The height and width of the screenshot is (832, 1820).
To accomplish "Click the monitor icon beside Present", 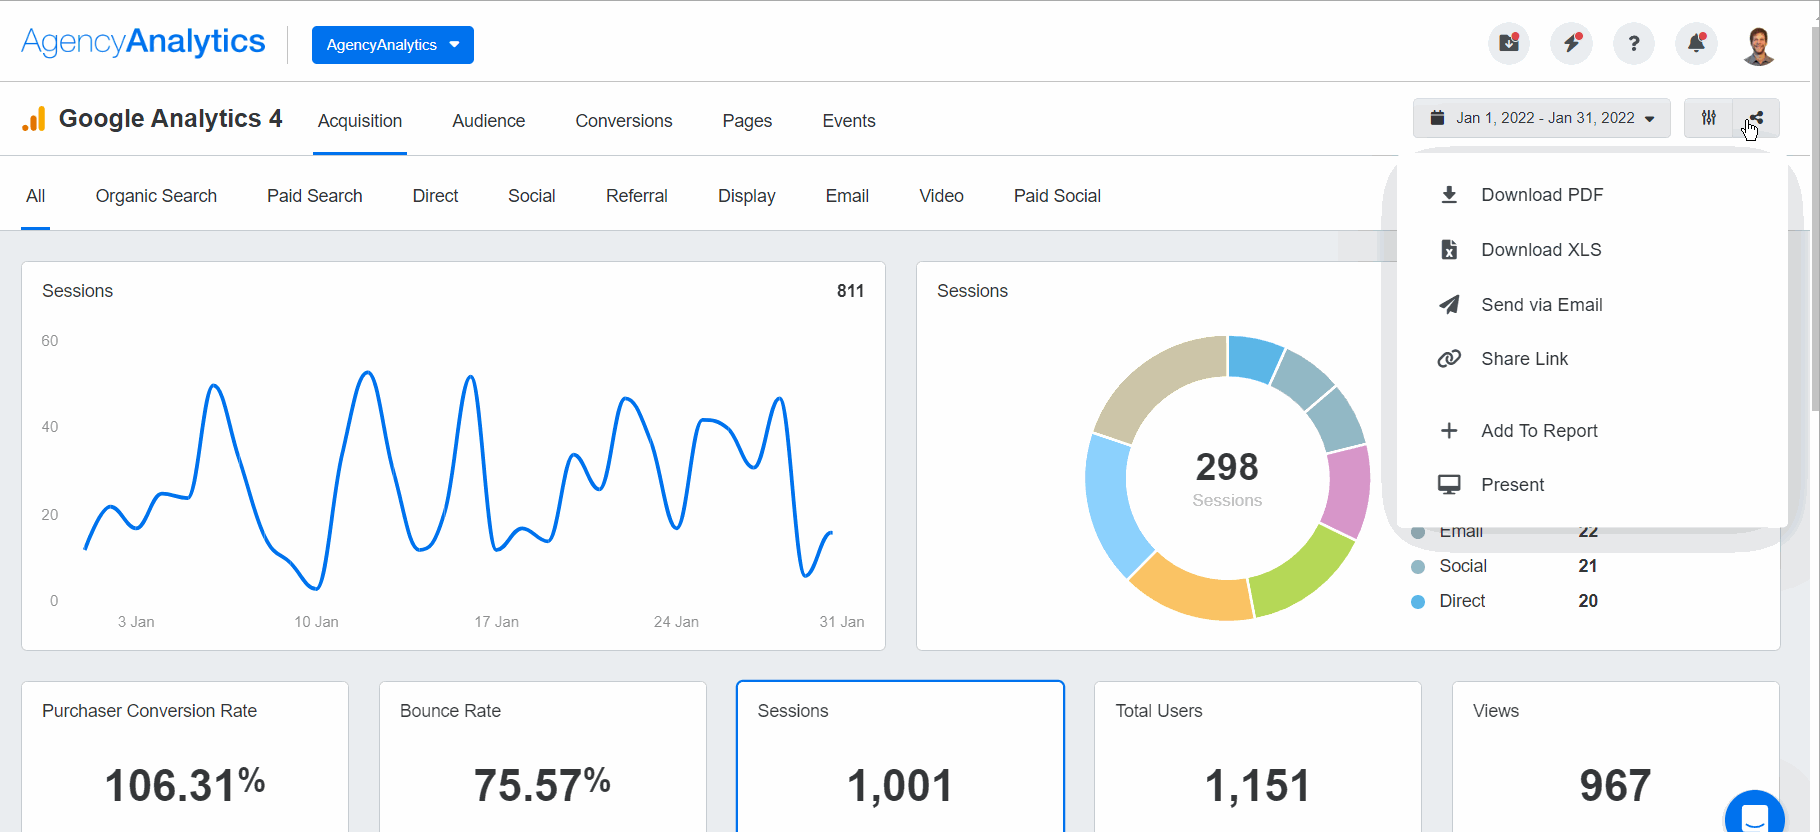I will point(1449,485).
